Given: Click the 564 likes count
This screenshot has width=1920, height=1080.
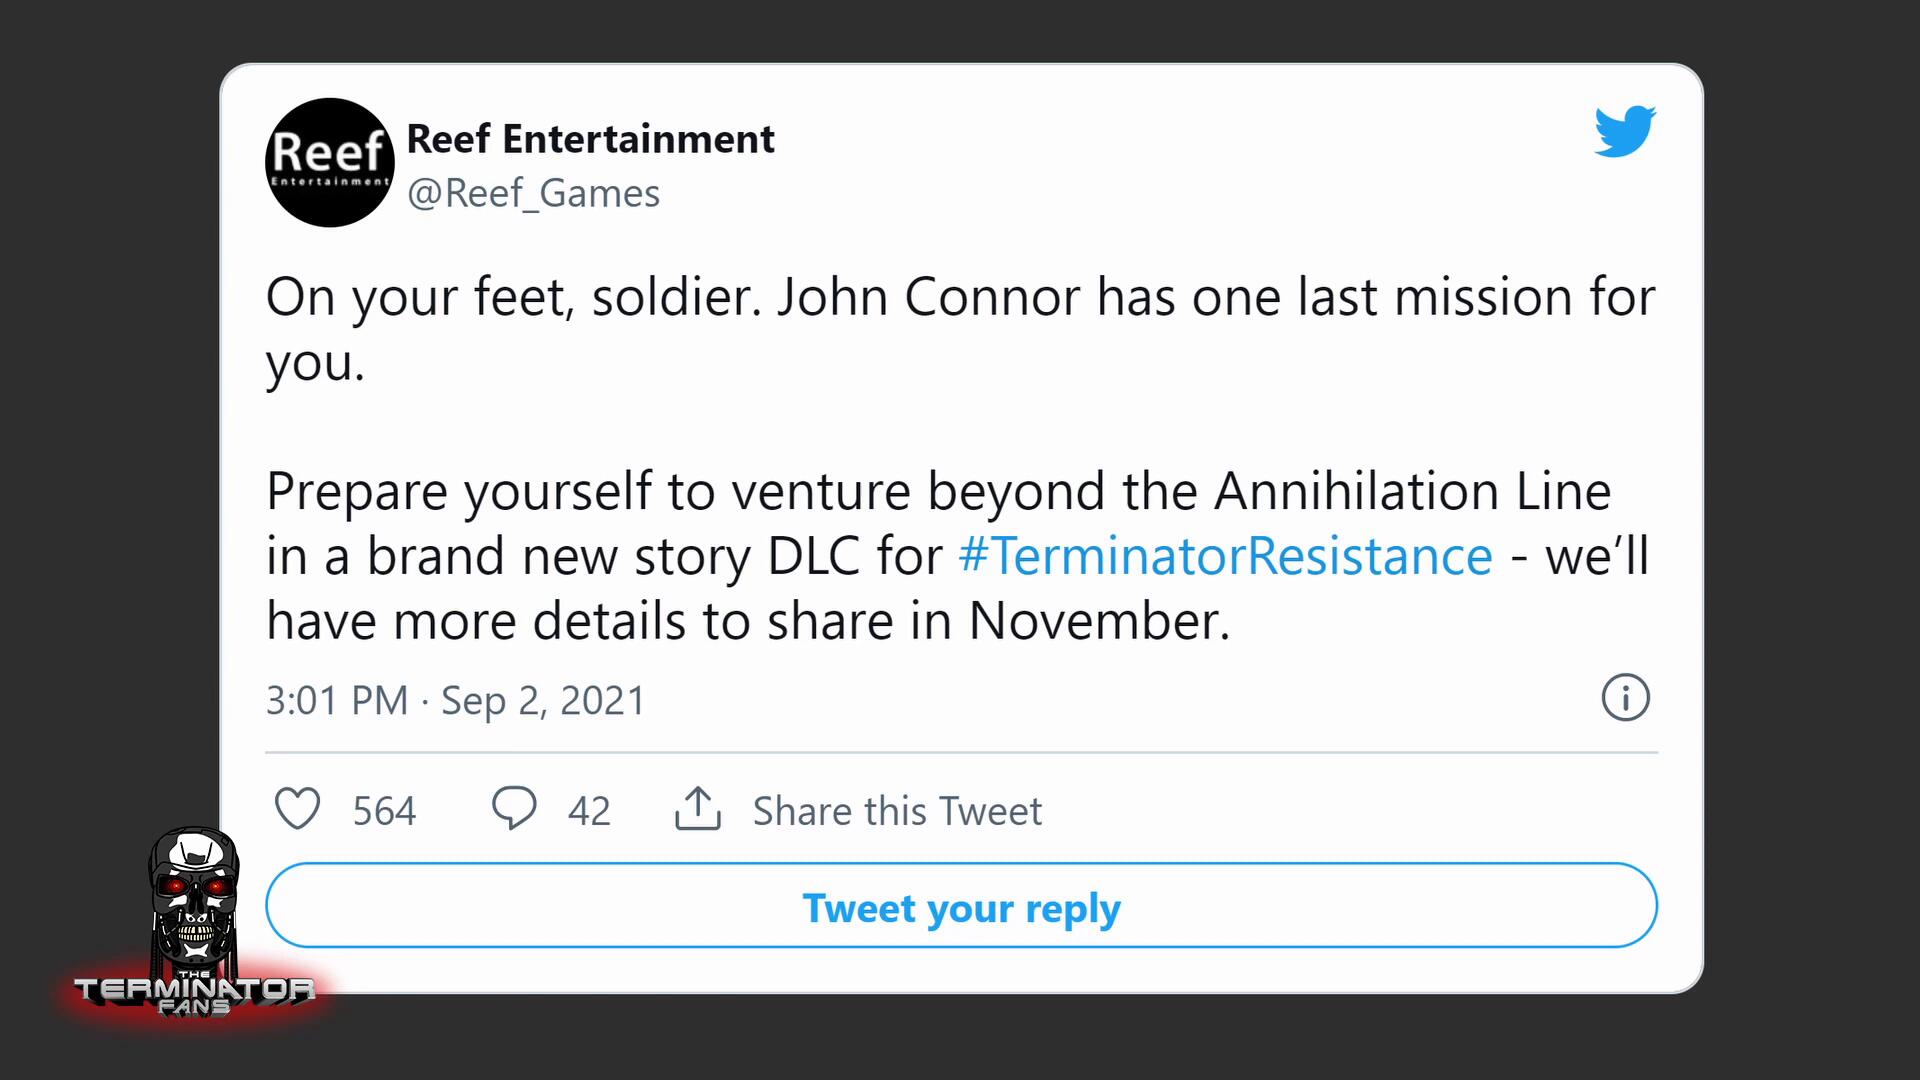Looking at the screenshot, I should (x=384, y=811).
